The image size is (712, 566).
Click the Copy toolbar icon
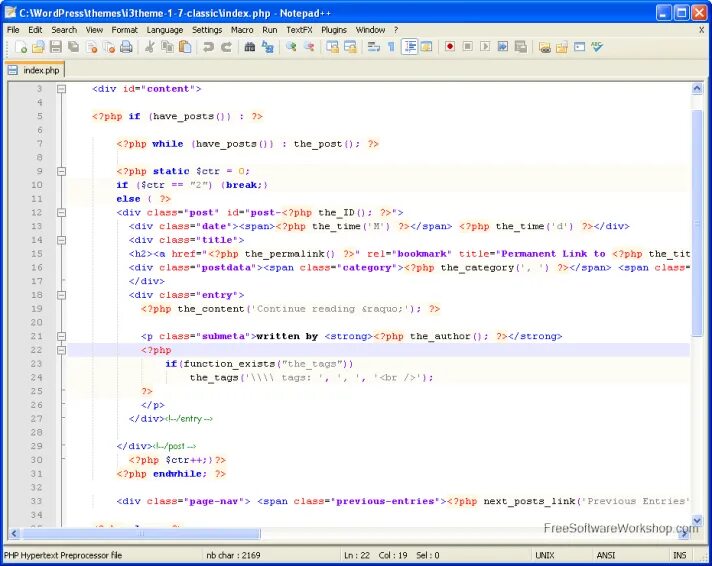[x=168, y=47]
